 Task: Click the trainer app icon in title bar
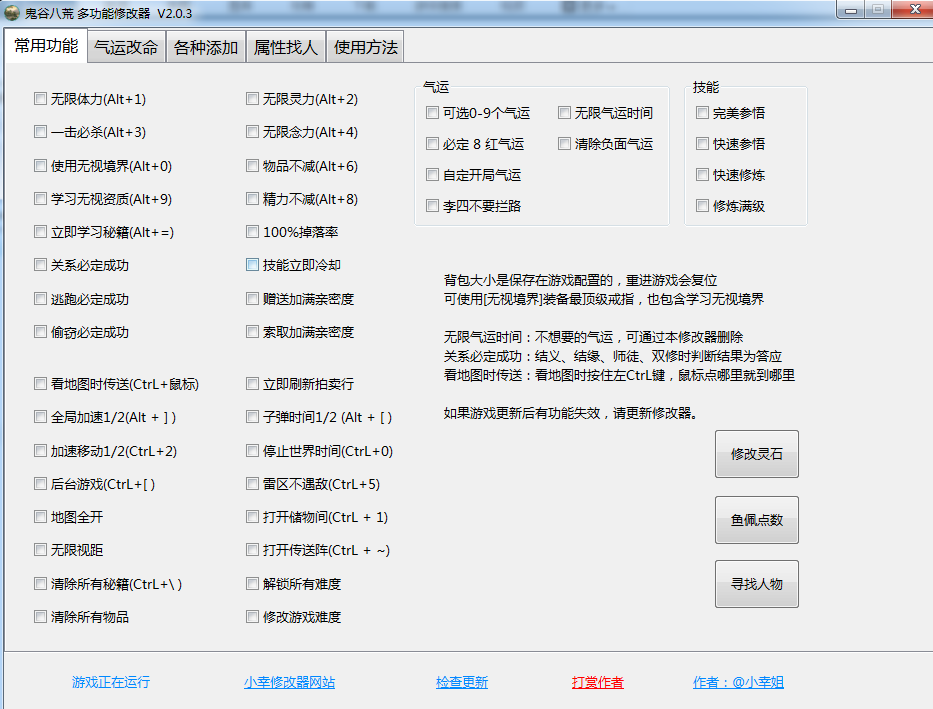coord(12,12)
